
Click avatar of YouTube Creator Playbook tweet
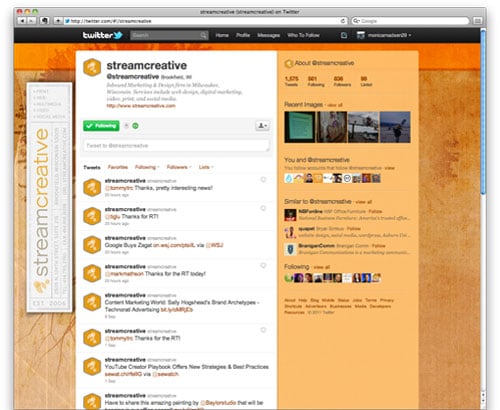coord(92,367)
